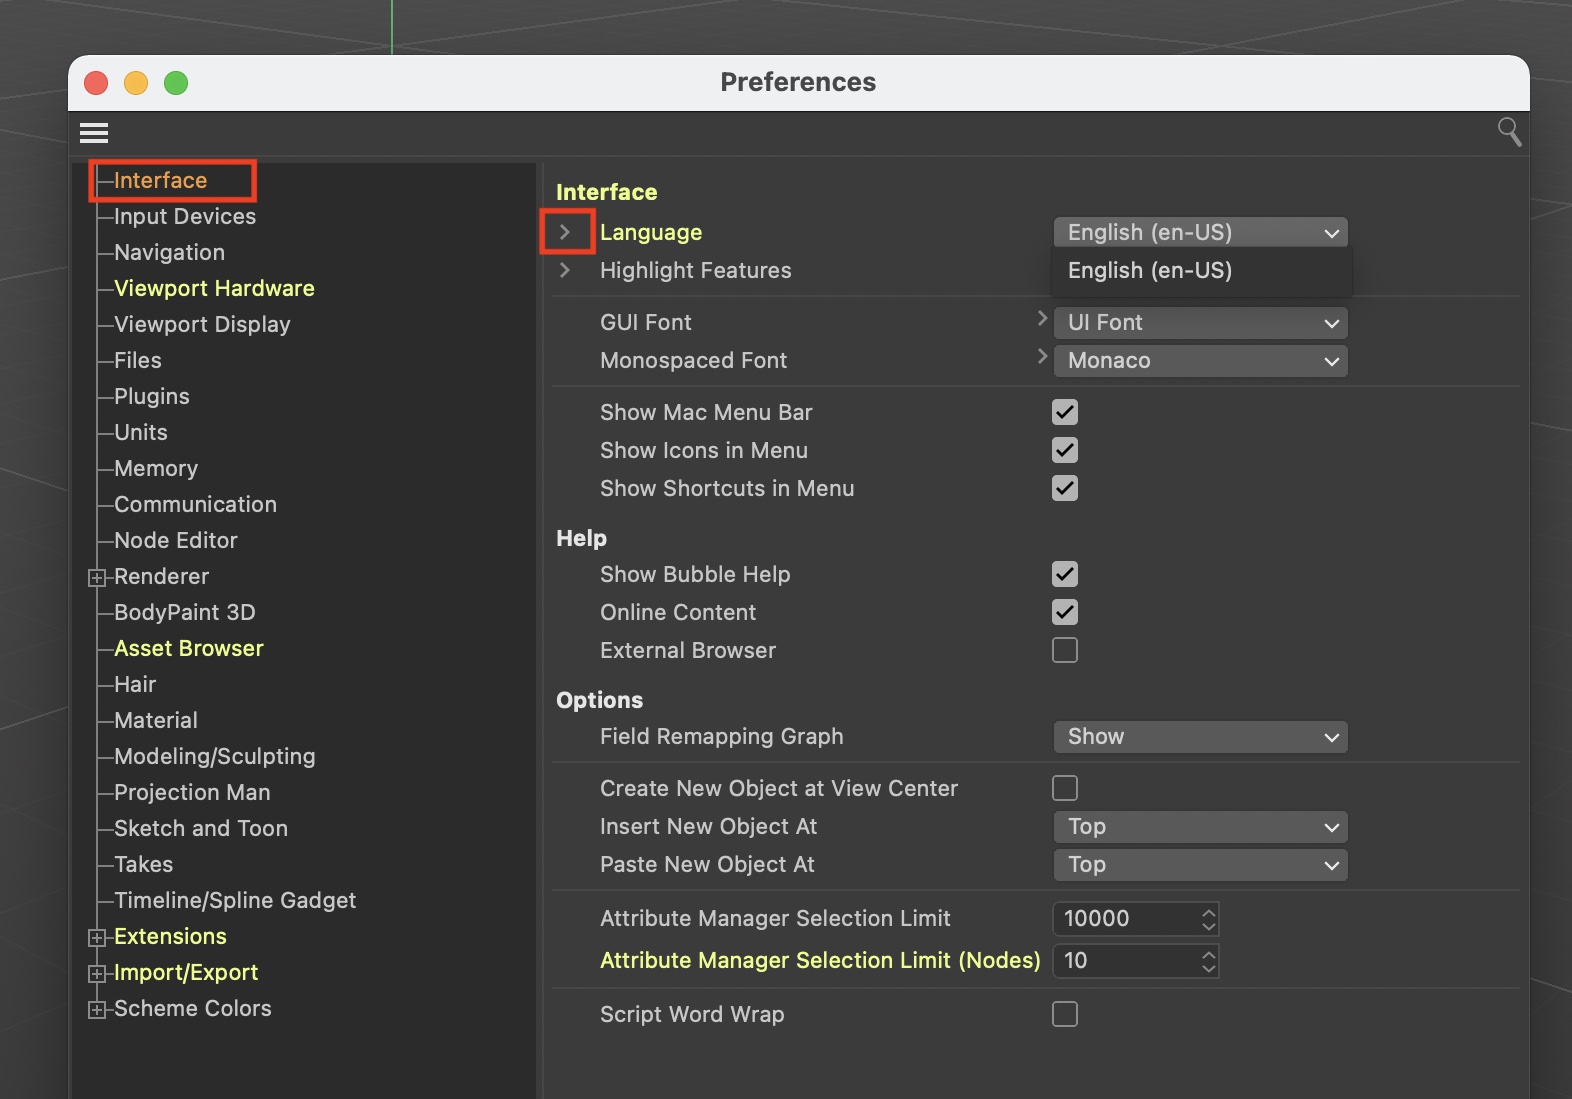1572x1099 pixels.
Task: Go to Node Editor preferences
Action: [x=176, y=540]
